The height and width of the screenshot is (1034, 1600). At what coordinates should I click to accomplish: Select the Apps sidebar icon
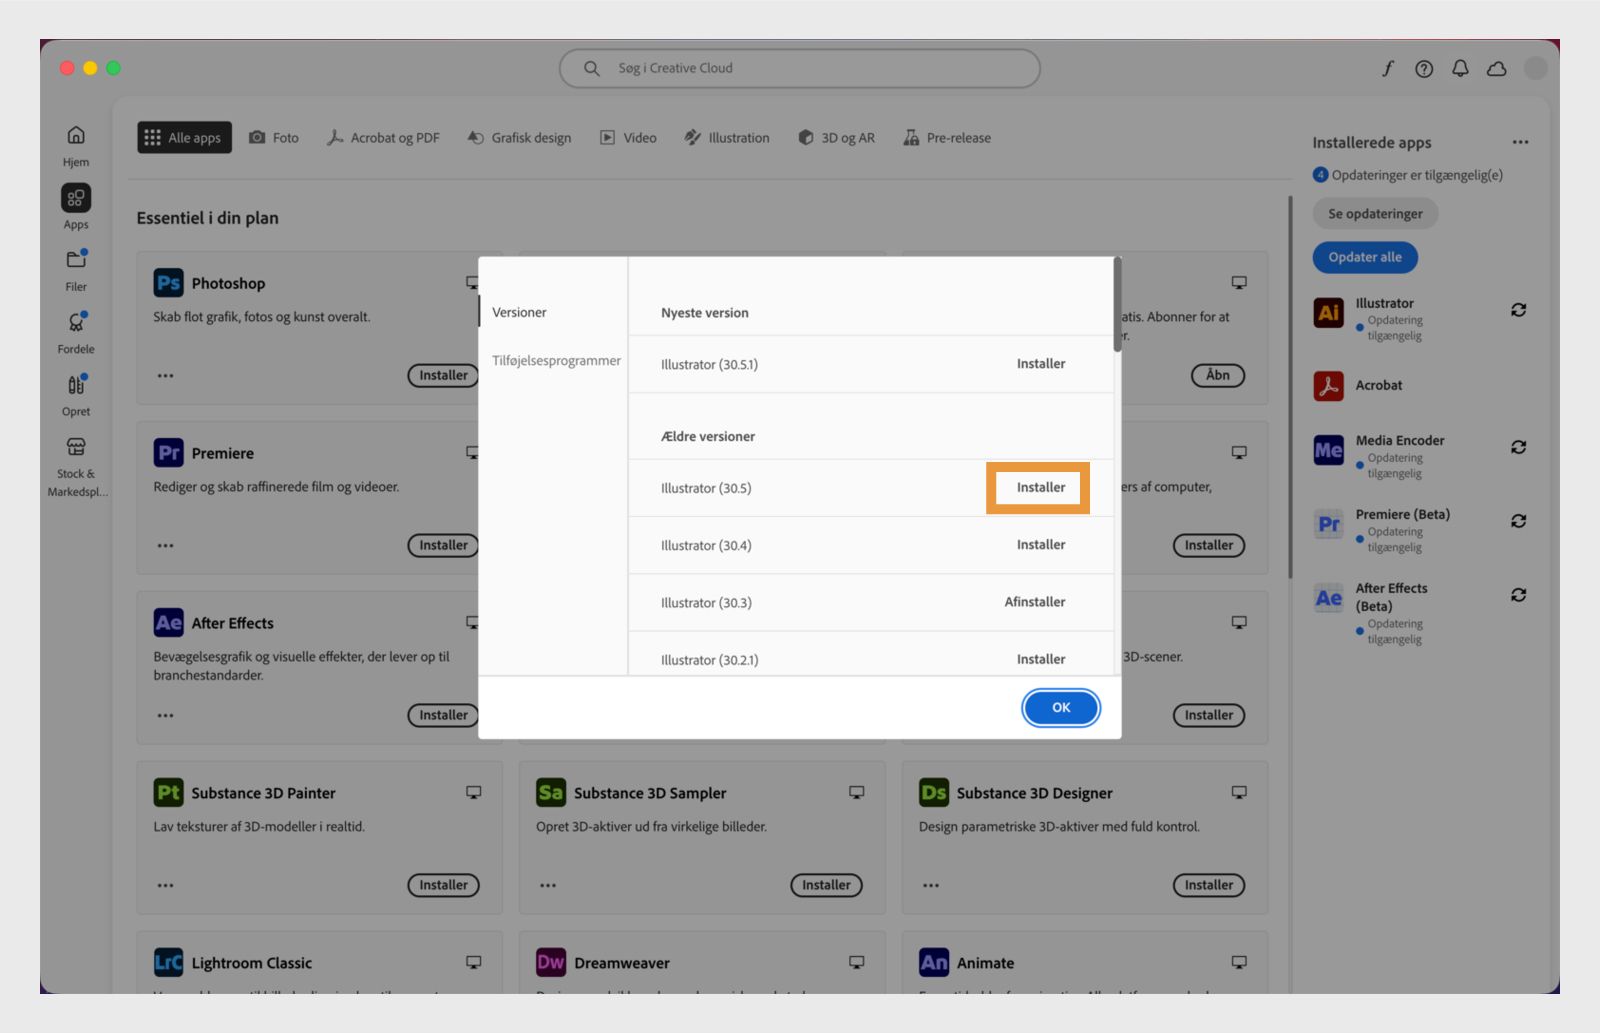pos(76,198)
